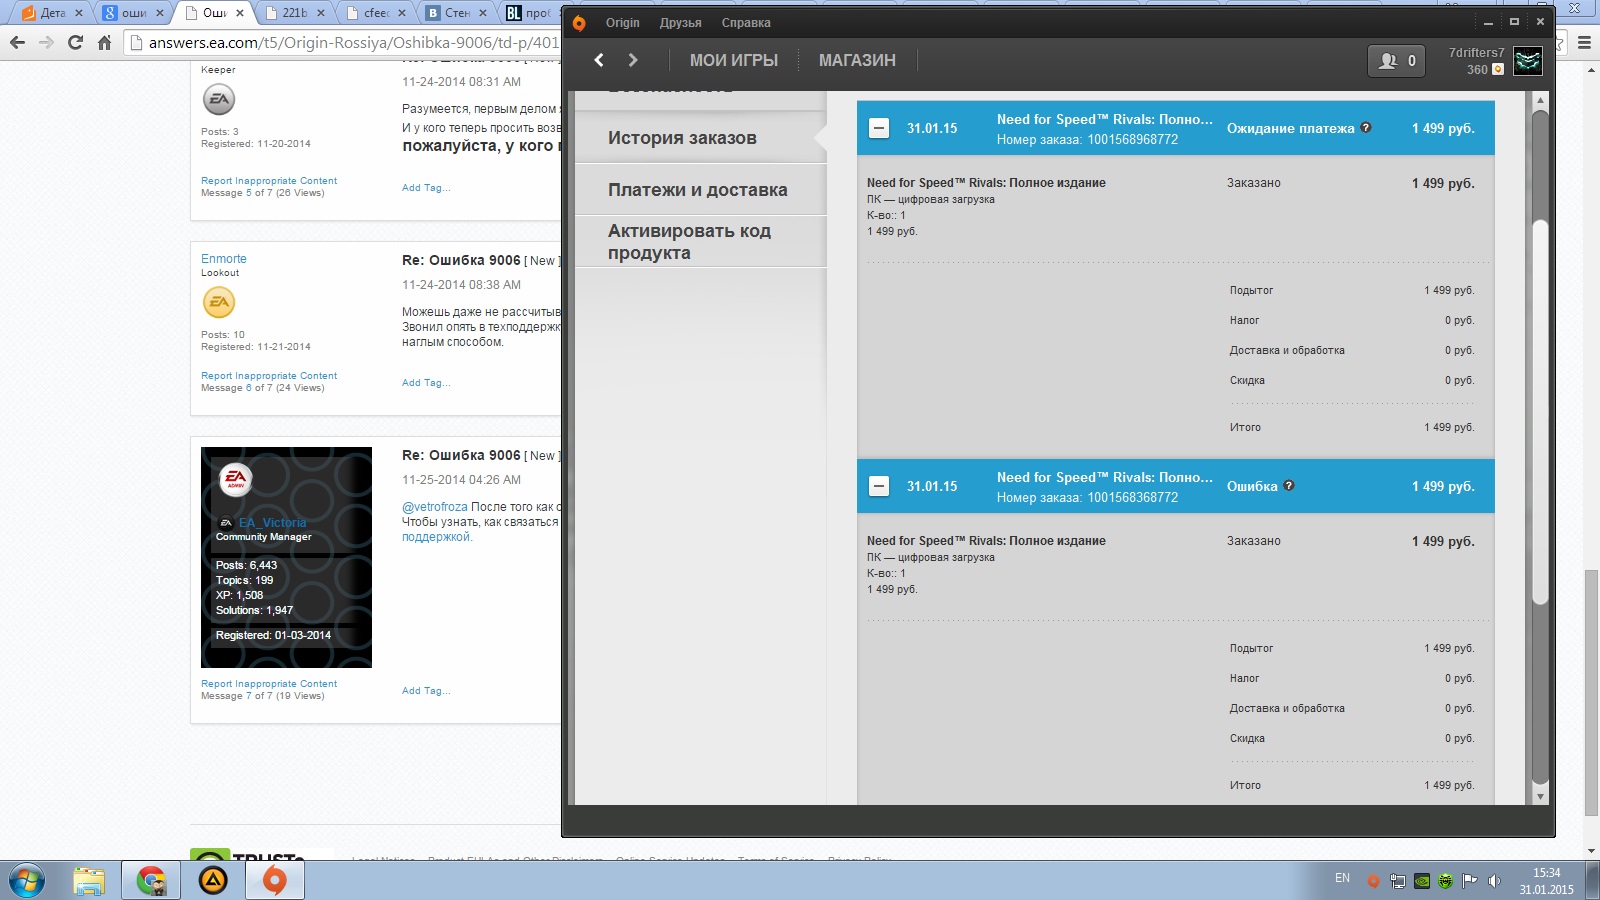Viewport: 1600px width, 900px height.
Task: Click NVIDIA tray icon
Action: coord(1421,881)
